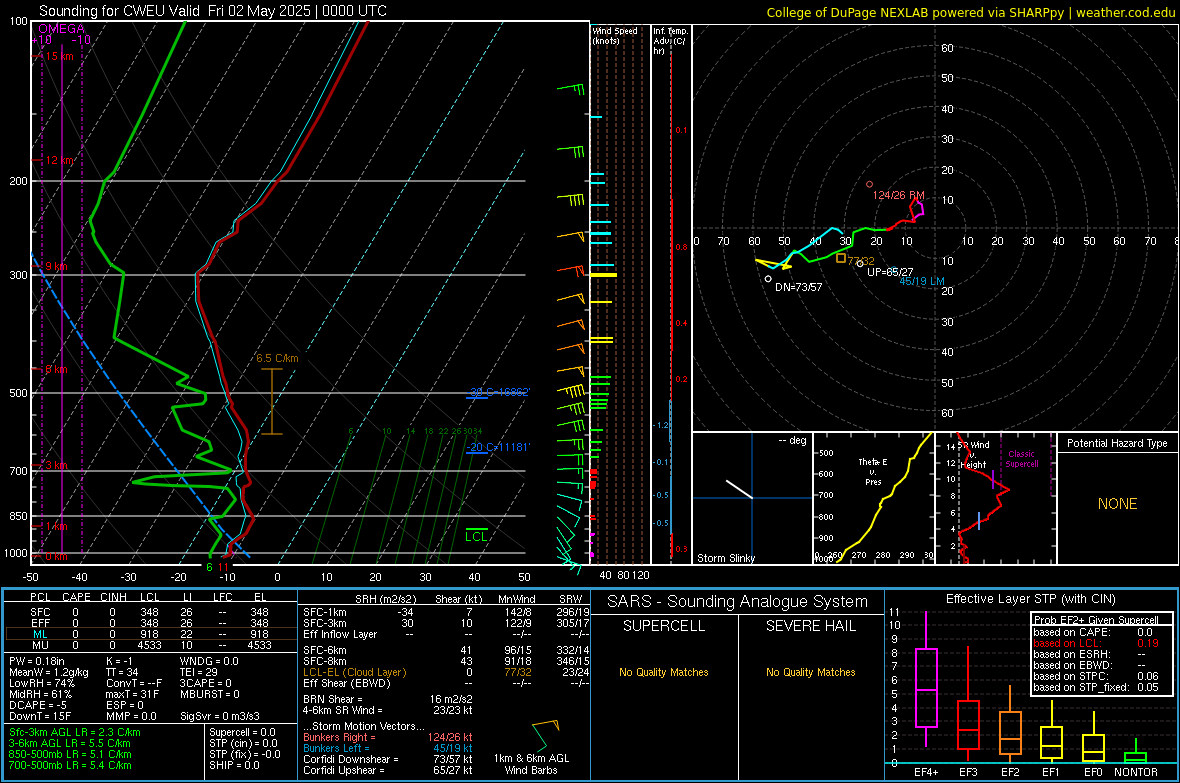Click the 15 km height marker
This screenshot has height=783, width=1180.
coord(60,56)
